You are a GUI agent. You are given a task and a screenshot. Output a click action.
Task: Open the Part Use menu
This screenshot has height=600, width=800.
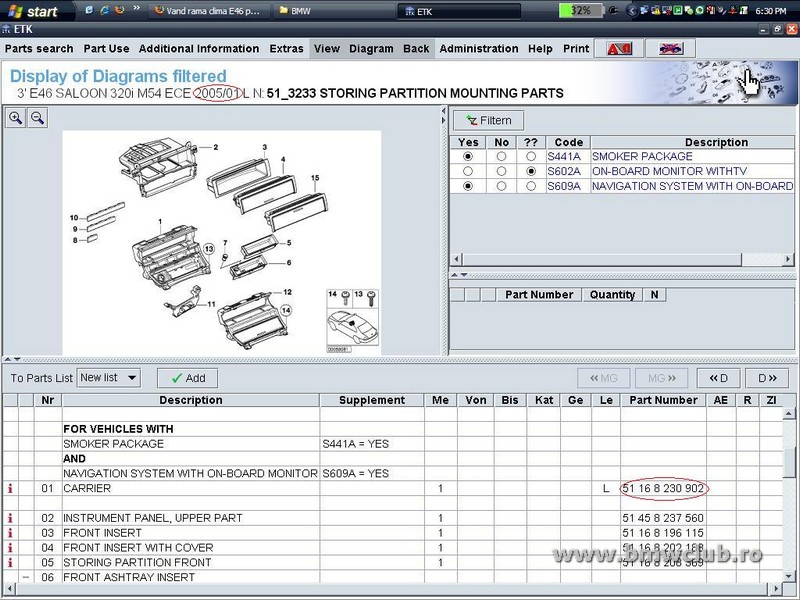coord(106,48)
